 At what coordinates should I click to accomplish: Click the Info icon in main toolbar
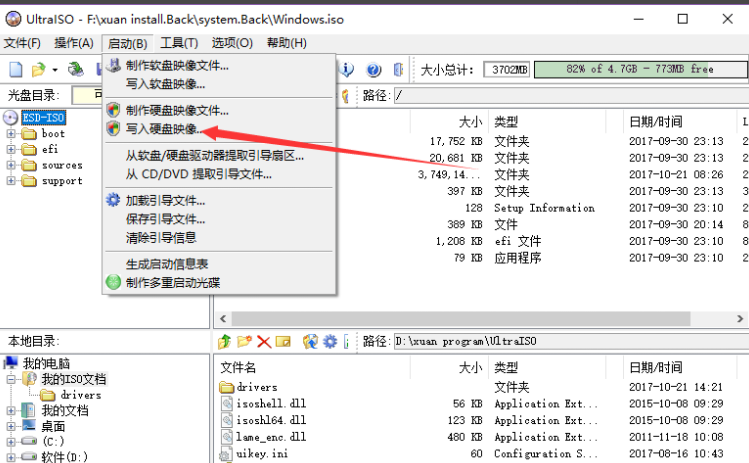348,69
